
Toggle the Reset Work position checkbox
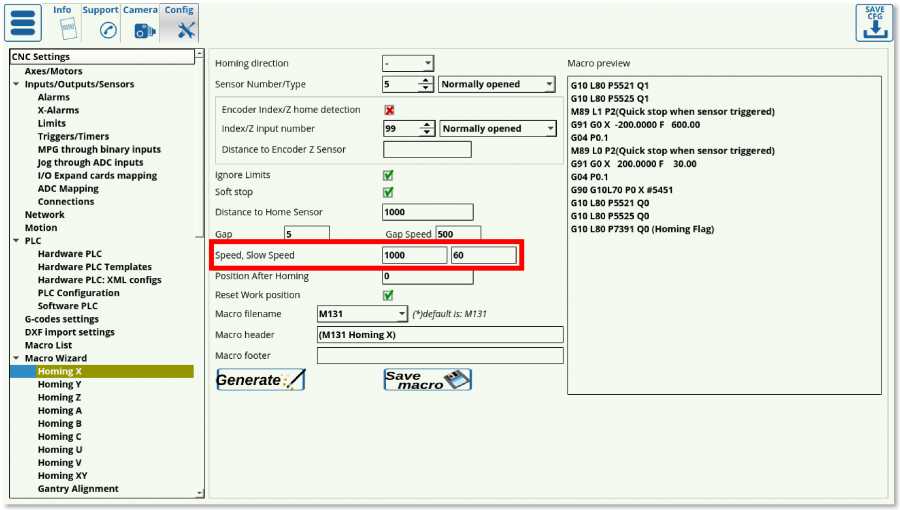coord(389,295)
